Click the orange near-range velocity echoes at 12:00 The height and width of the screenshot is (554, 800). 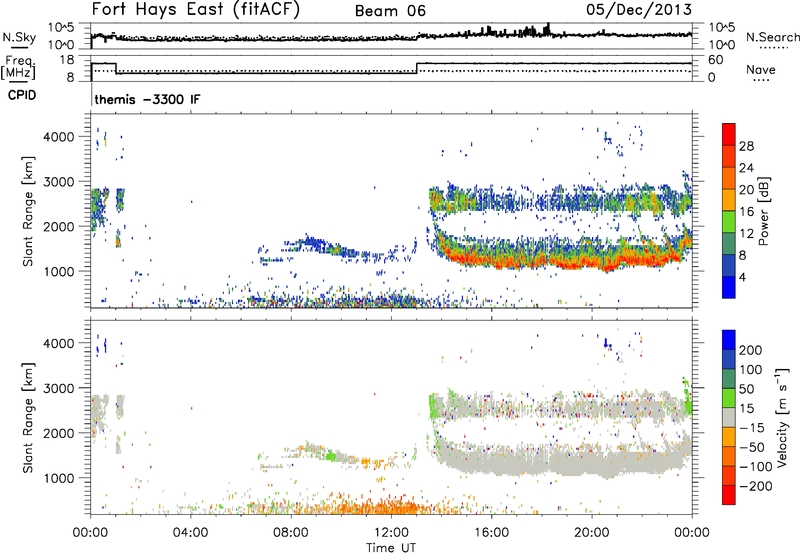pyautogui.click(x=391, y=507)
